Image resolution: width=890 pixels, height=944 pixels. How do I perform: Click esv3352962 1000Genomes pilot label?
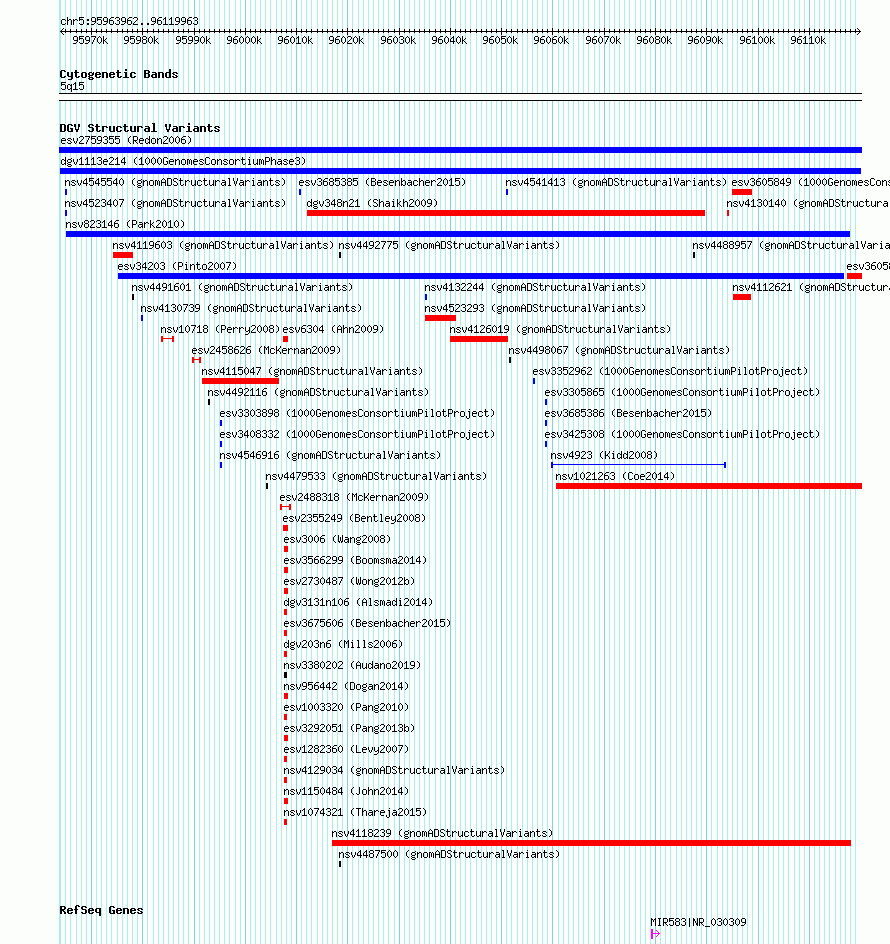[670, 371]
